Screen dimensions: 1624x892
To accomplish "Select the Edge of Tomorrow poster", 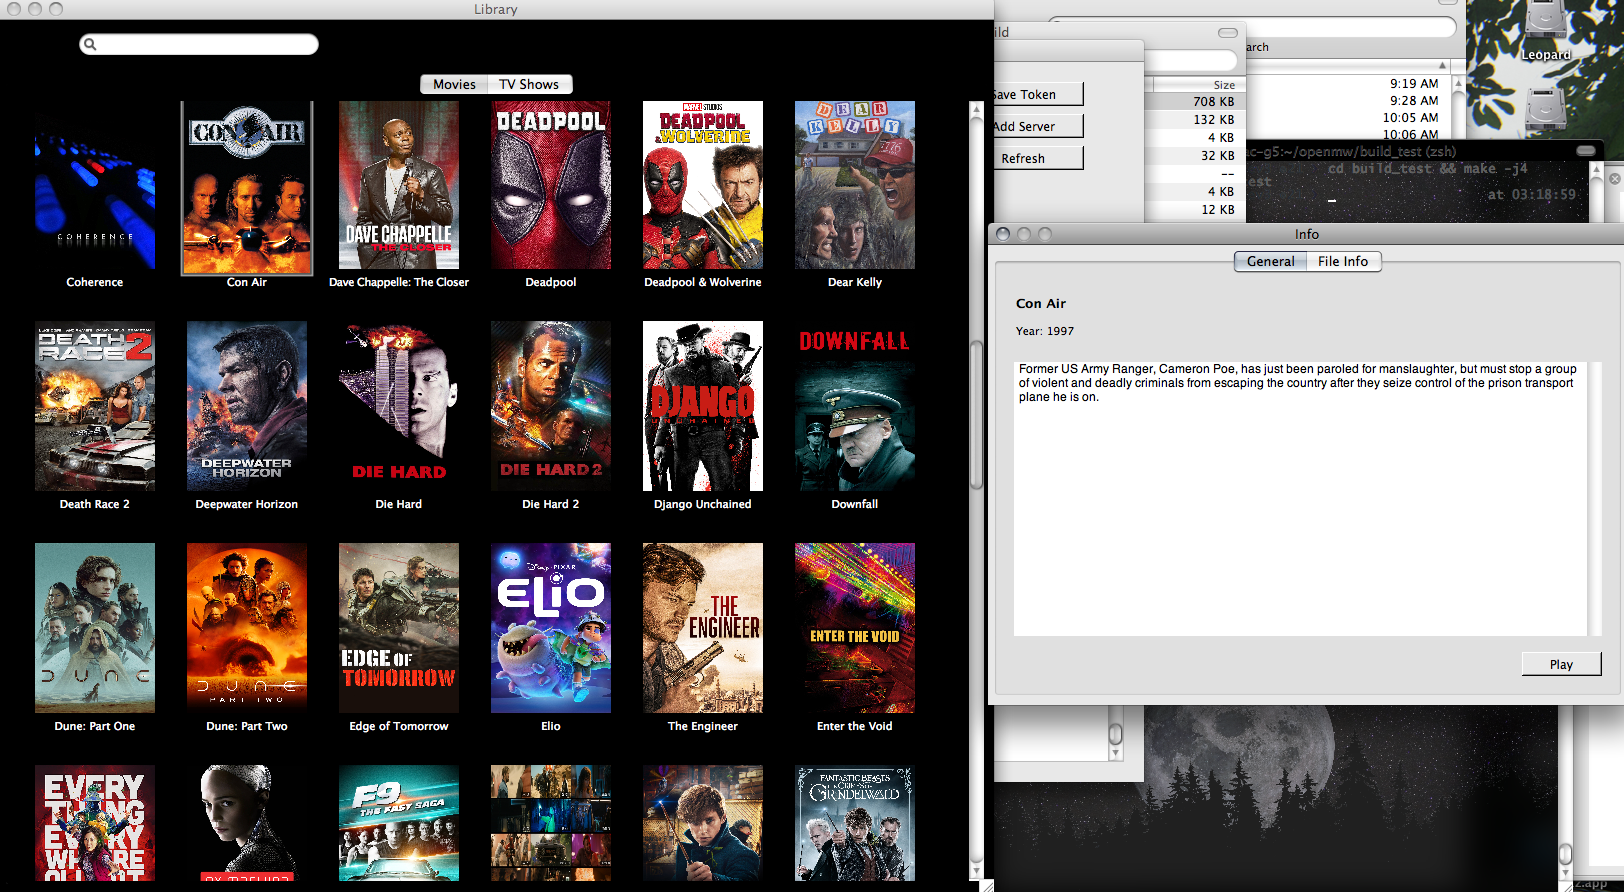I will 399,628.
